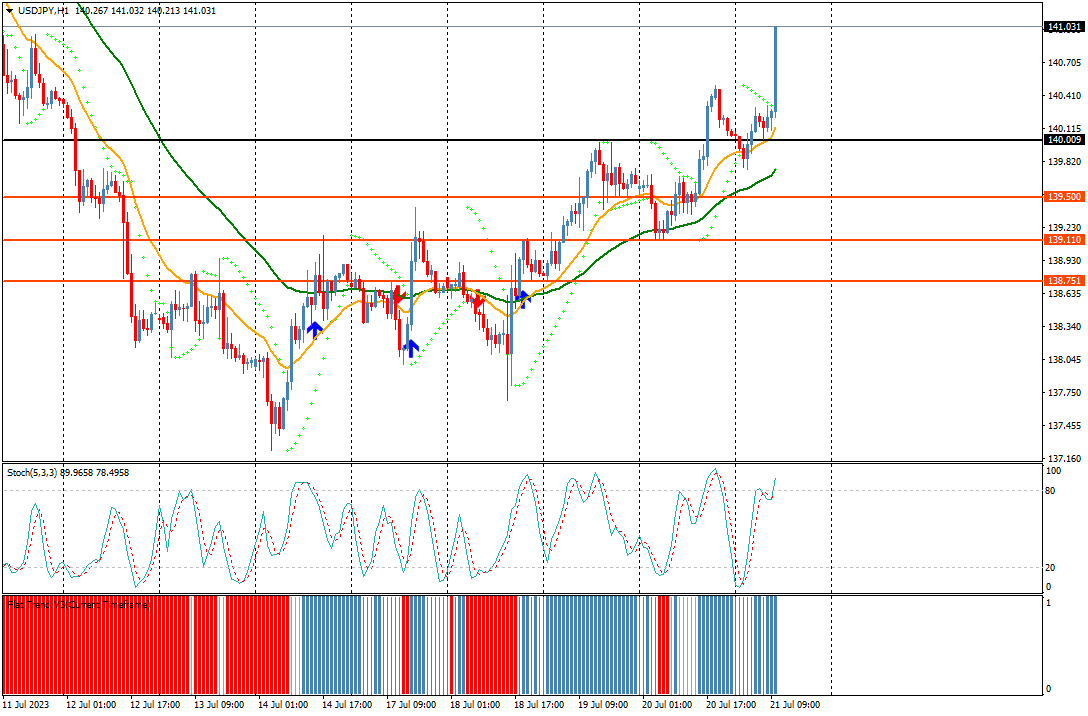The width and height of the screenshot is (1088, 716).
Task: Click the 12 Jul 01:00 time label
Action: click(91, 705)
